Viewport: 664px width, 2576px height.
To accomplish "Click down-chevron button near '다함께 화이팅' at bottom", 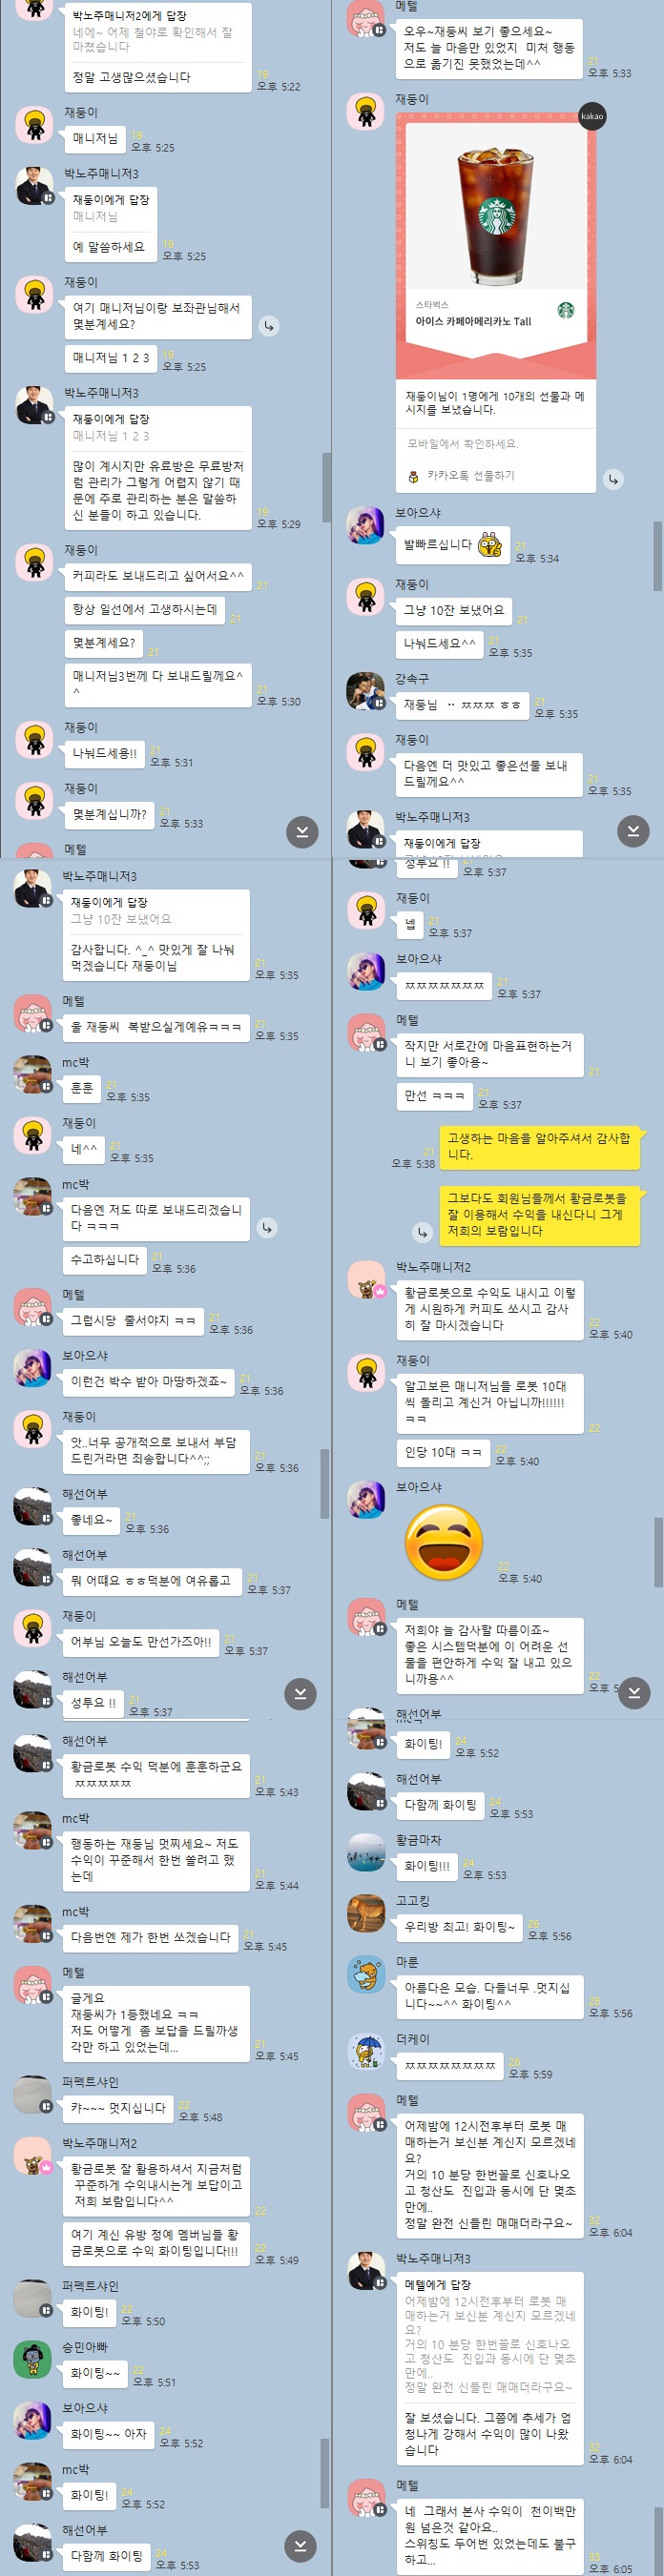I will 300,2545.
